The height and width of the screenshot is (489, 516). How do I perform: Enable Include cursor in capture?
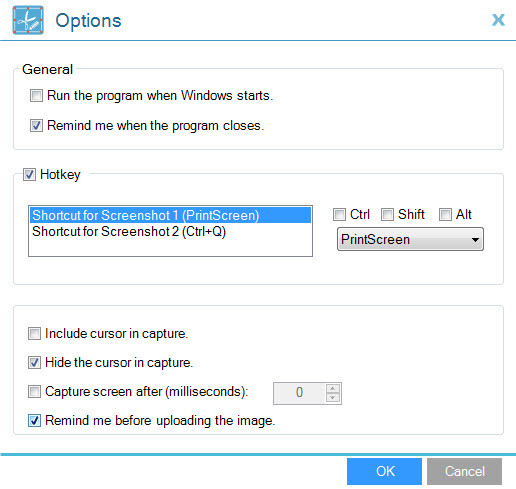tap(34, 333)
